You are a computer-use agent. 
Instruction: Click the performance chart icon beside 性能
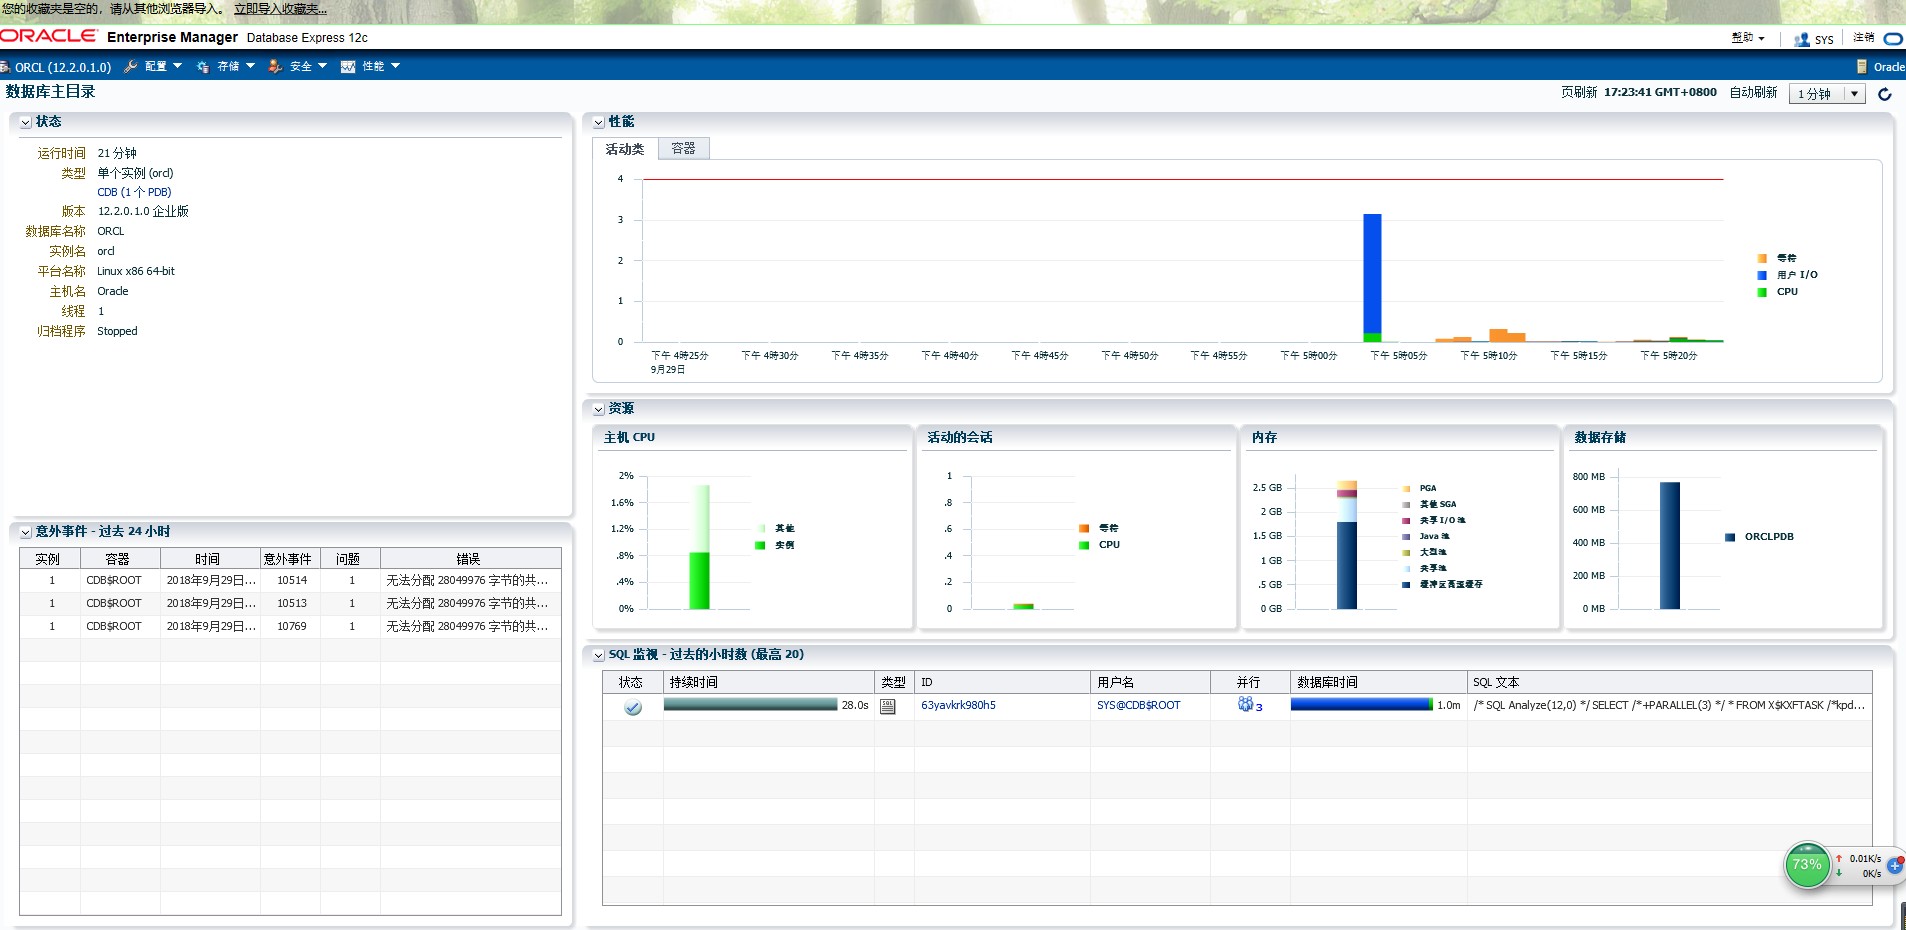[348, 67]
